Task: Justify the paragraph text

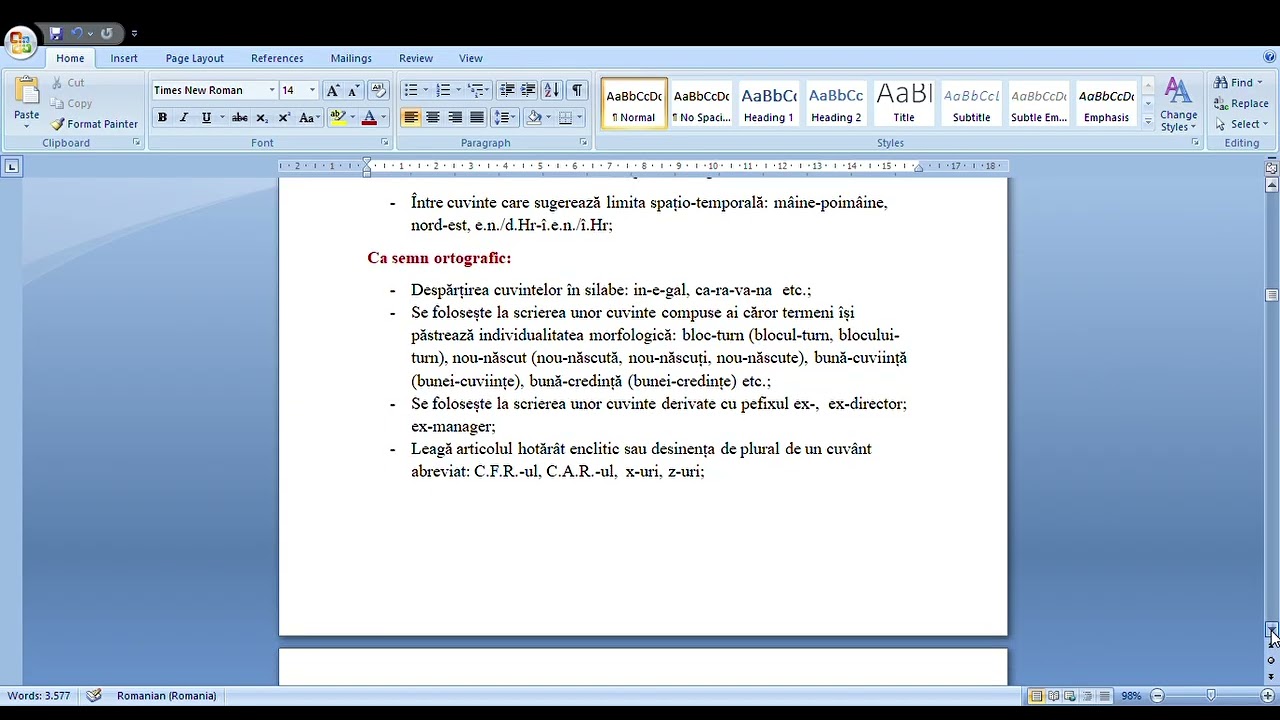Action: [477, 118]
